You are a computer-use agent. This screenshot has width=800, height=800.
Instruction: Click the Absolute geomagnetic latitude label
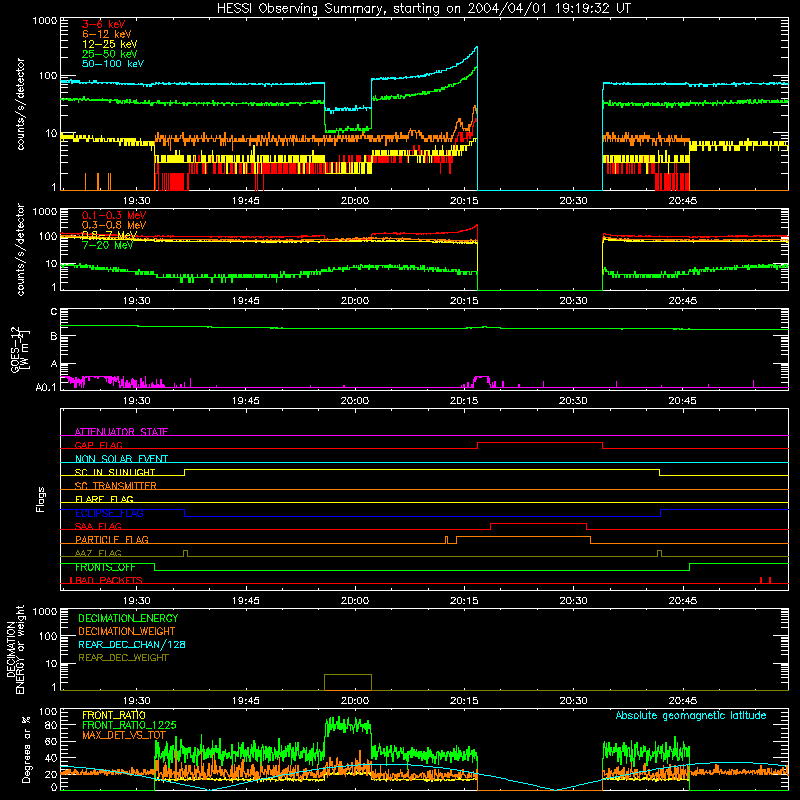click(x=691, y=715)
